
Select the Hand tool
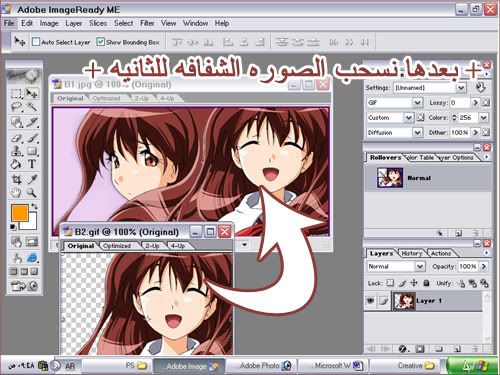click(x=16, y=193)
